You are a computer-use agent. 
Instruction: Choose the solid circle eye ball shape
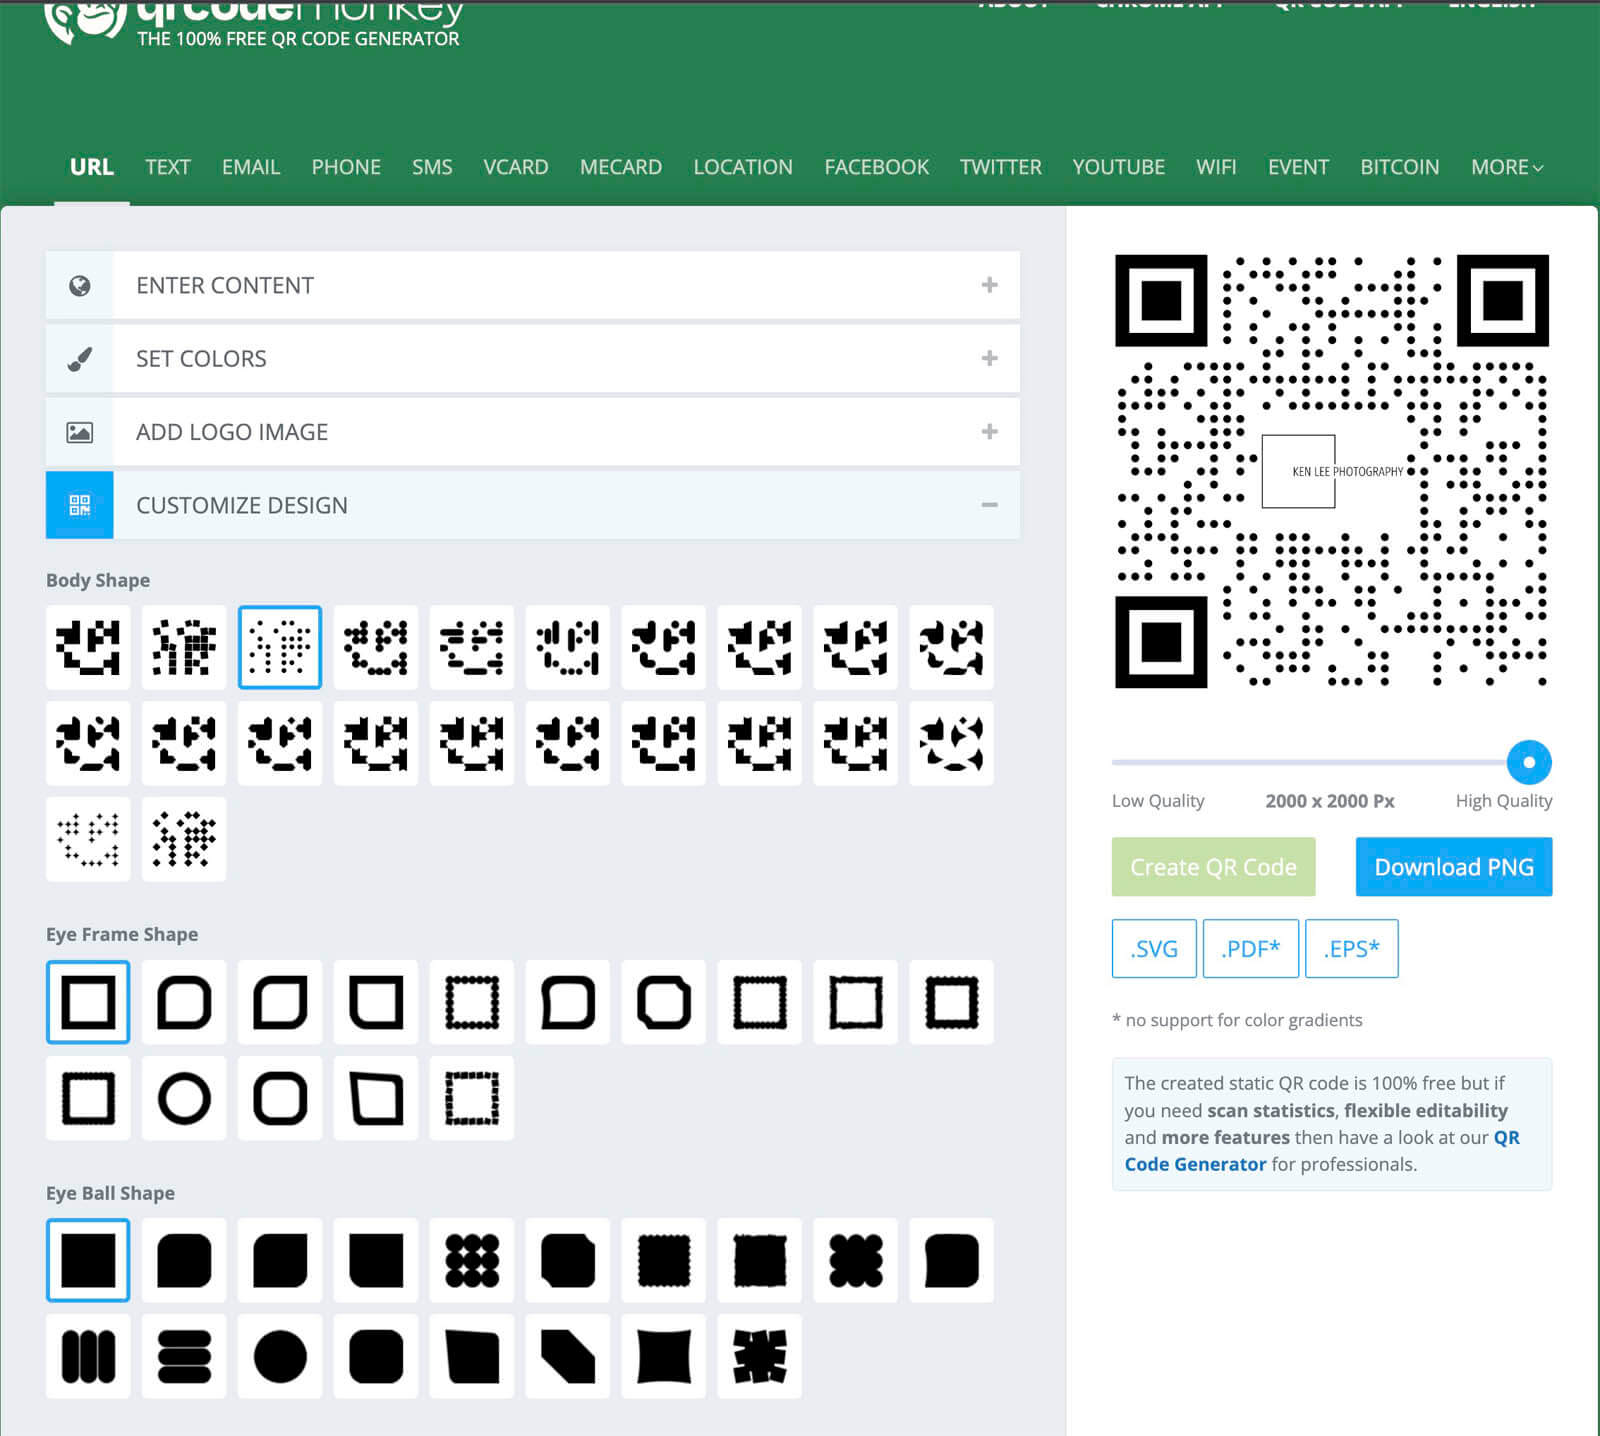pos(280,1356)
